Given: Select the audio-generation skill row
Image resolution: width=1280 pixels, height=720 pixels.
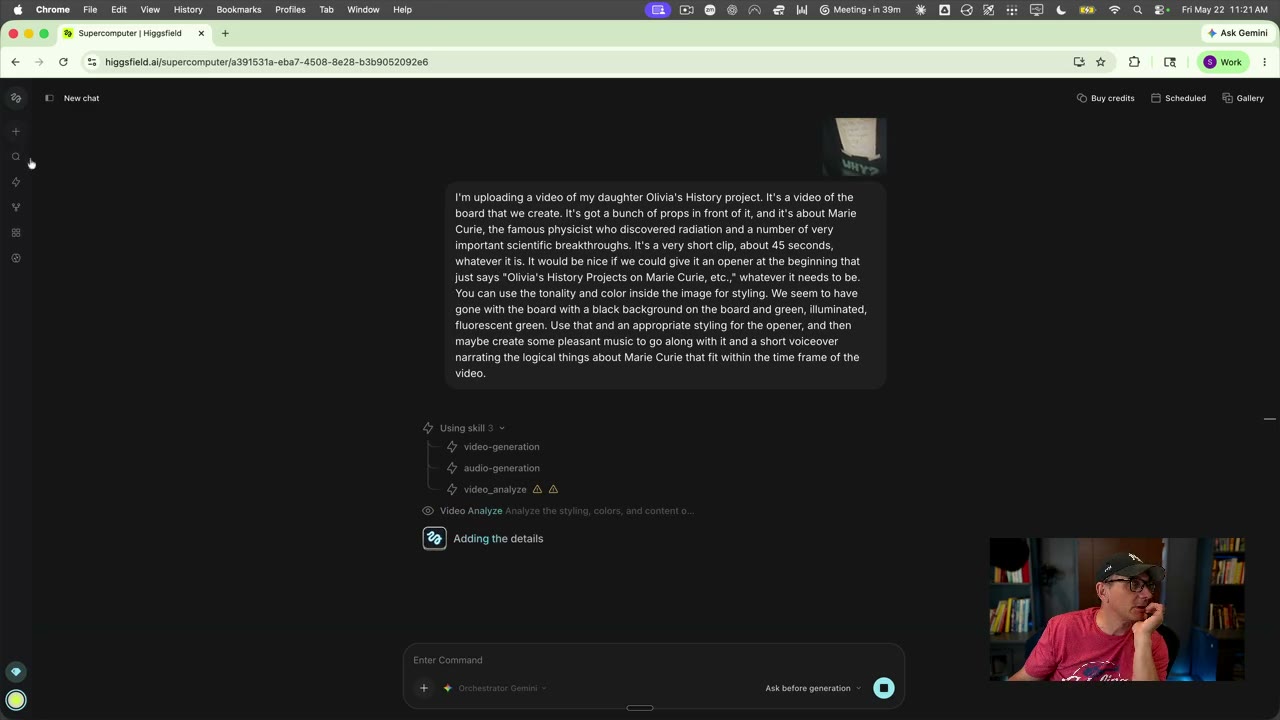Looking at the screenshot, I should pyautogui.click(x=493, y=468).
